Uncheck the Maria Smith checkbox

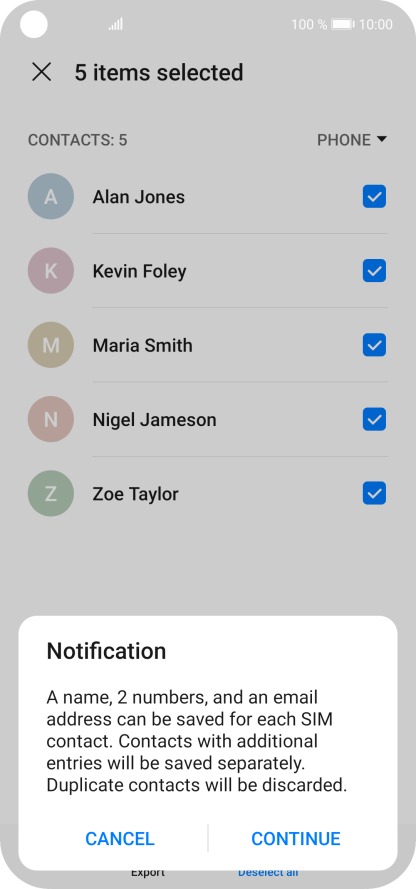tap(374, 345)
